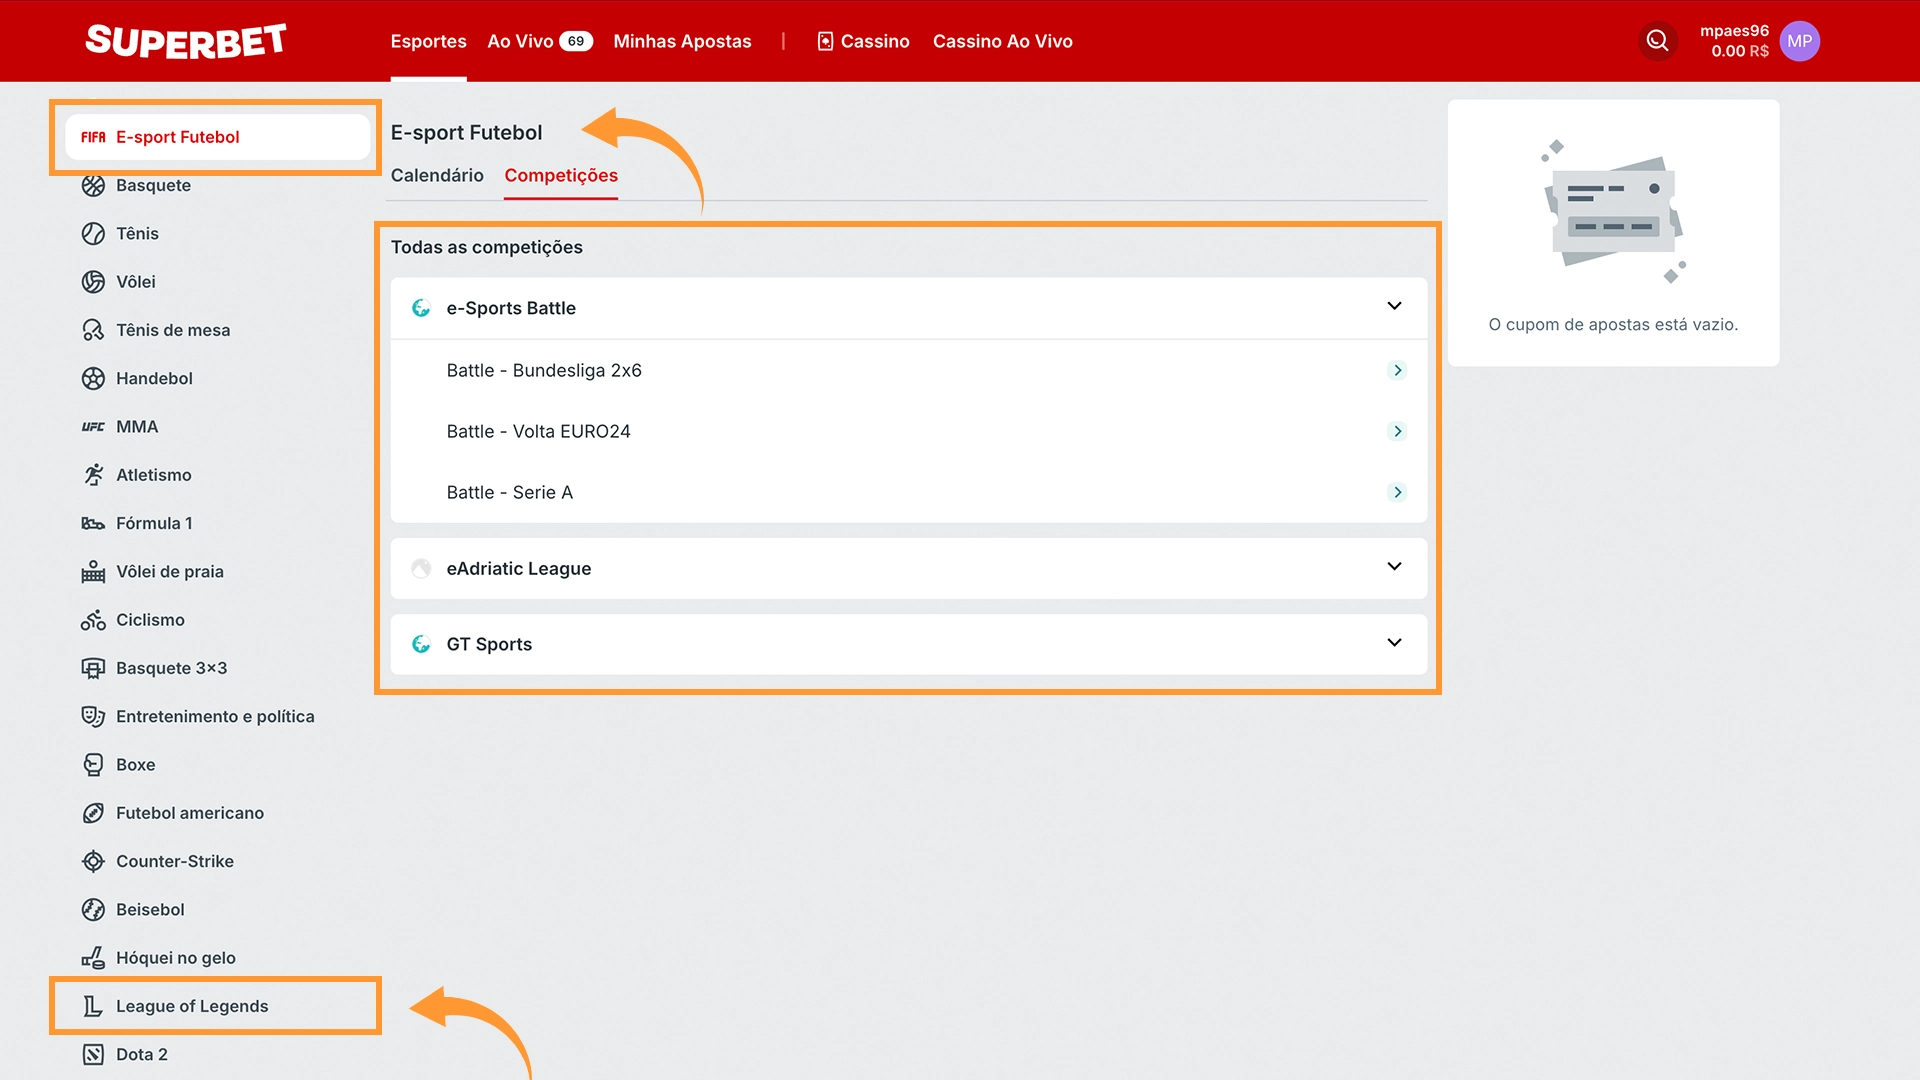Image resolution: width=1920 pixels, height=1080 pixels.
Task: Click the GT Sports globe icon
Action: click(x=421, y=644)
